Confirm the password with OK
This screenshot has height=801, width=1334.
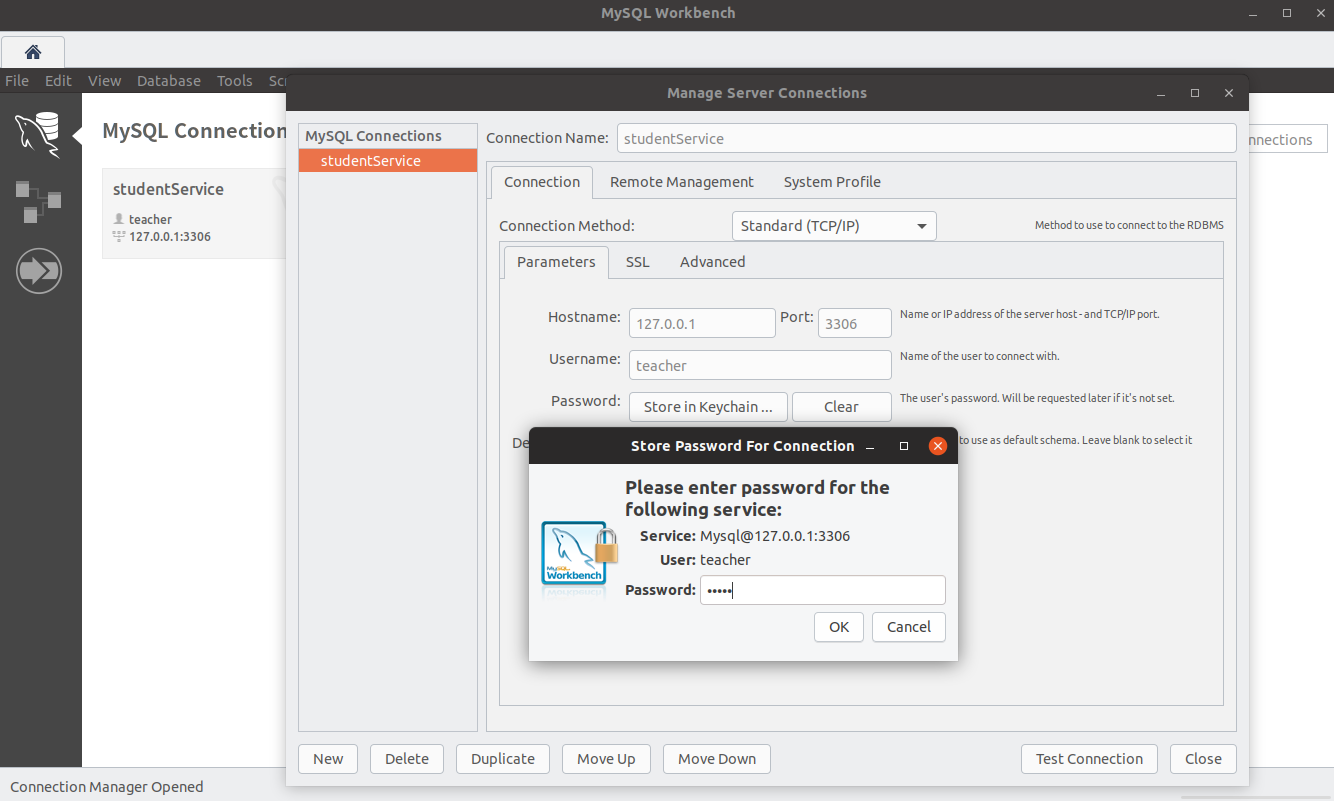[x=838, y=627]
